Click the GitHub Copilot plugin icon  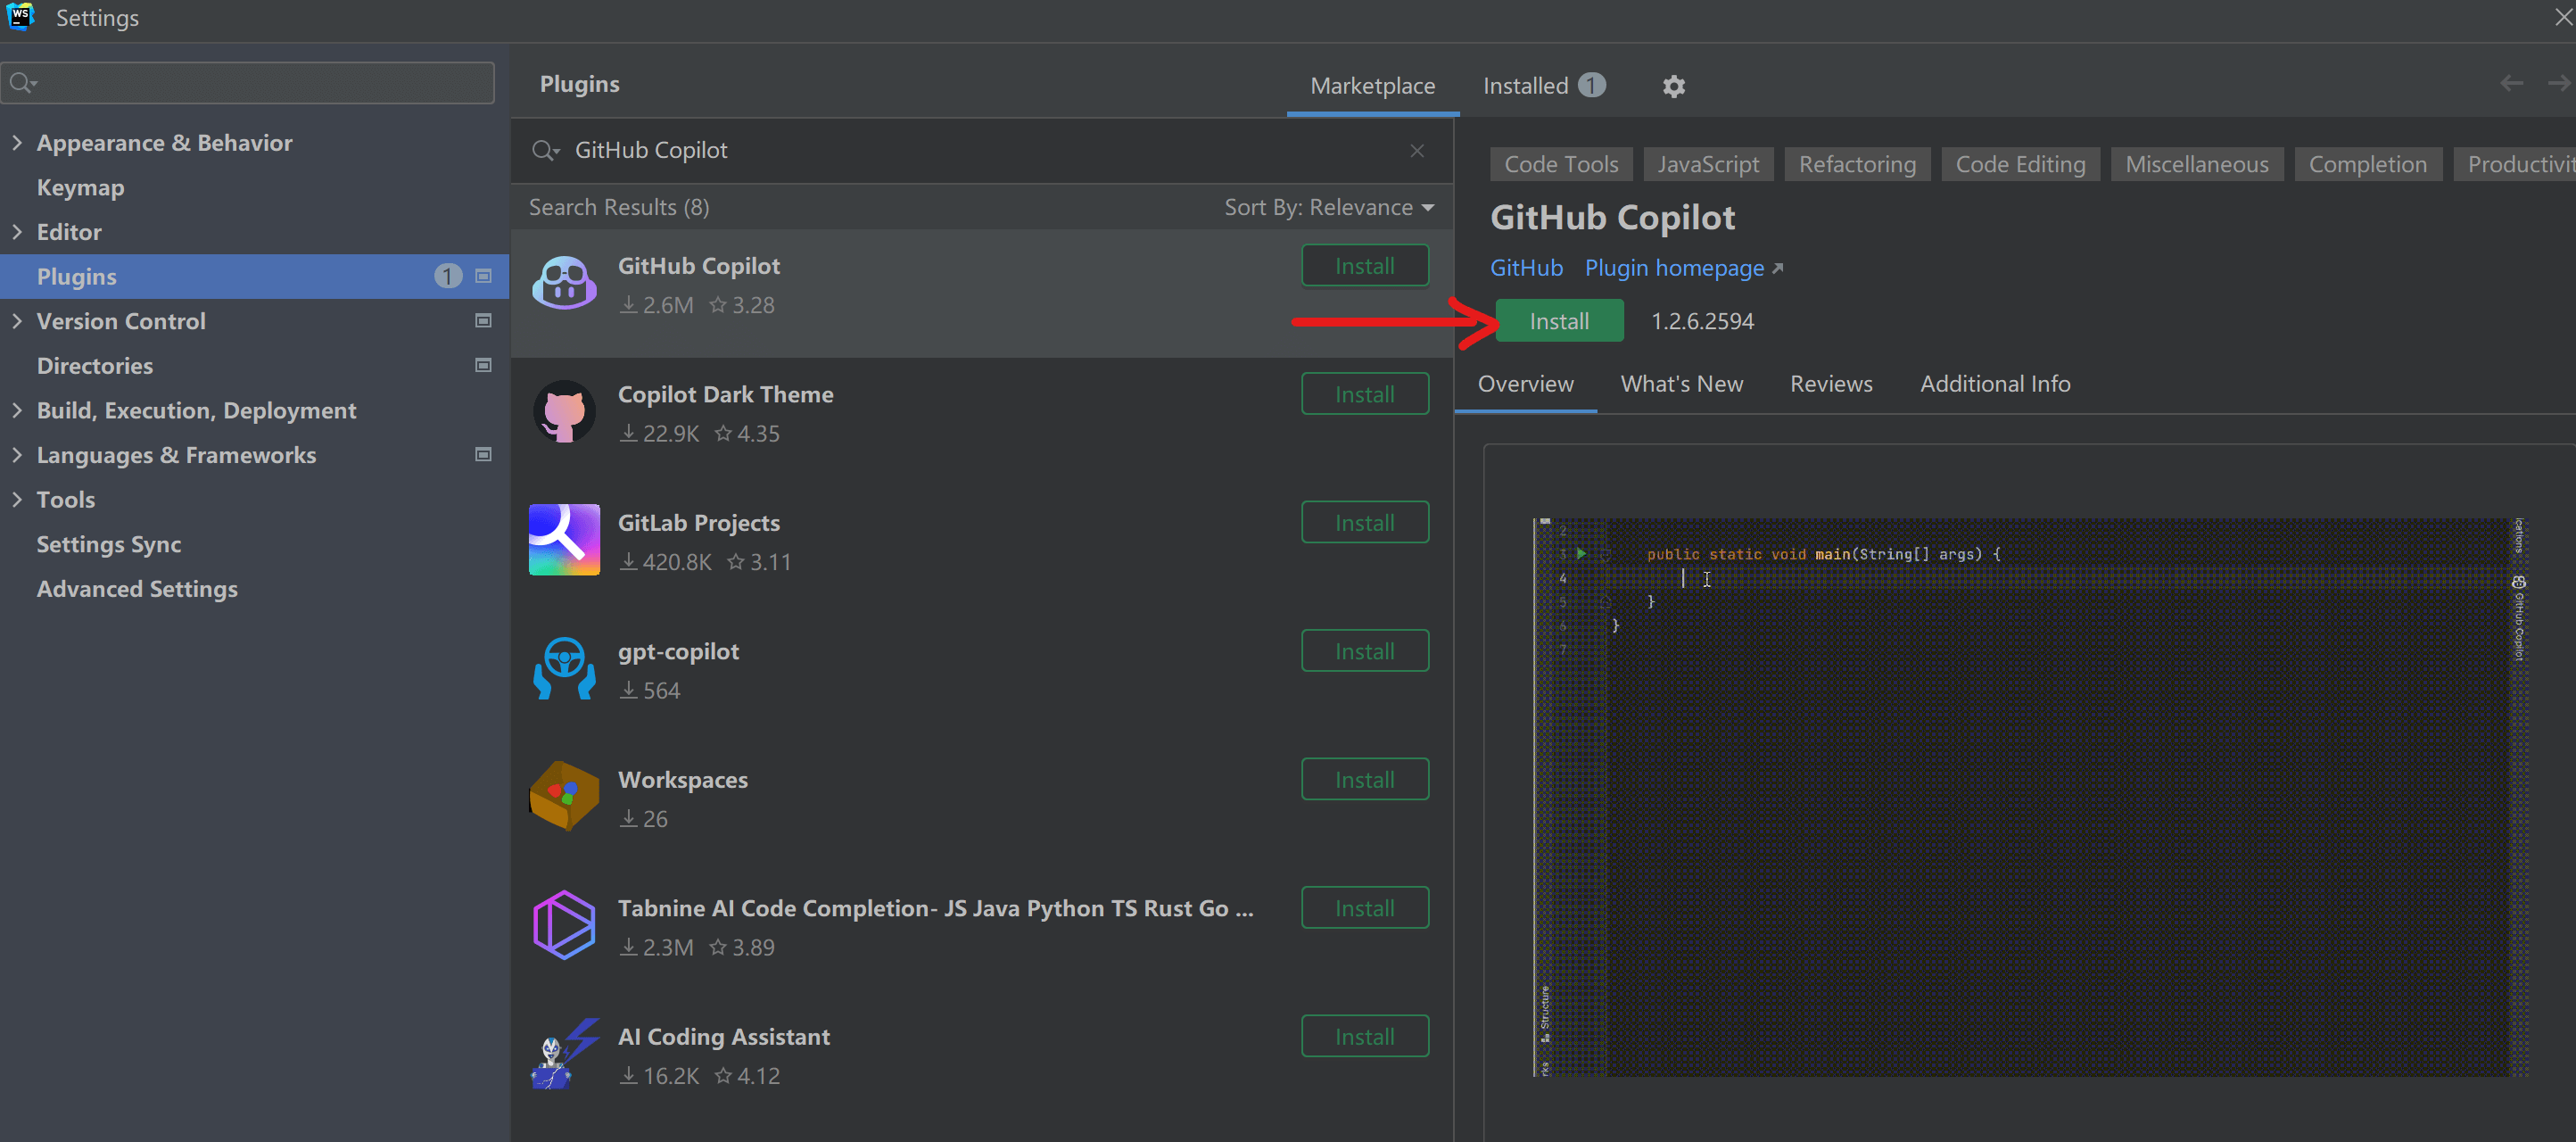point(564,284)
